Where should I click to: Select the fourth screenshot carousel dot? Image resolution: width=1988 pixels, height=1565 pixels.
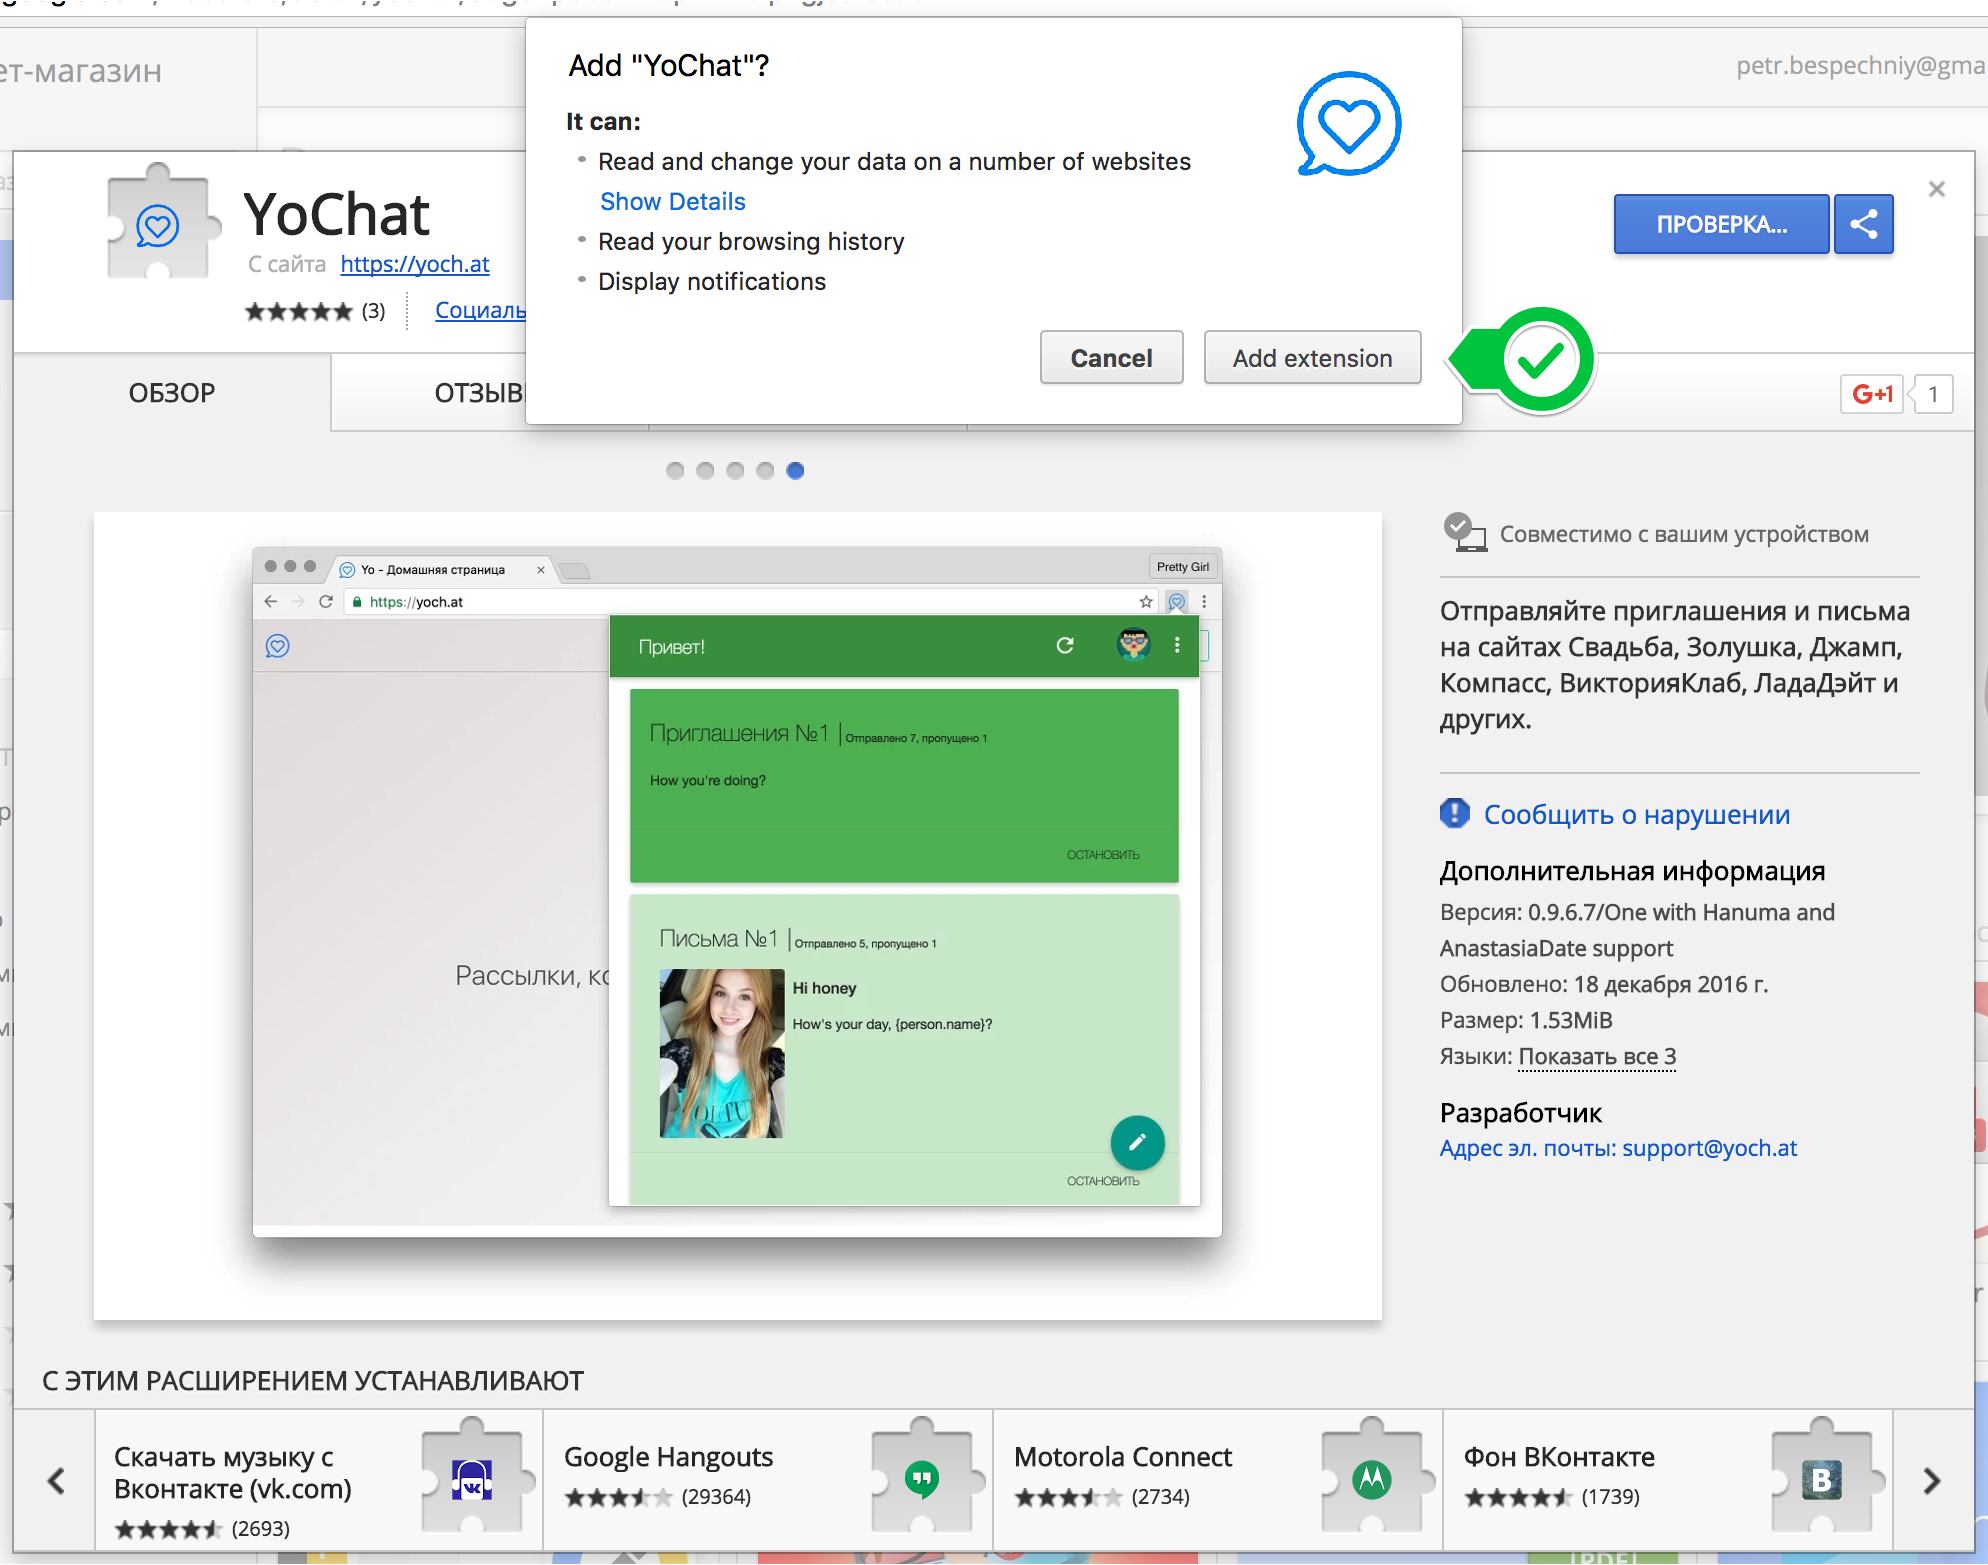(x=765, y=471)
